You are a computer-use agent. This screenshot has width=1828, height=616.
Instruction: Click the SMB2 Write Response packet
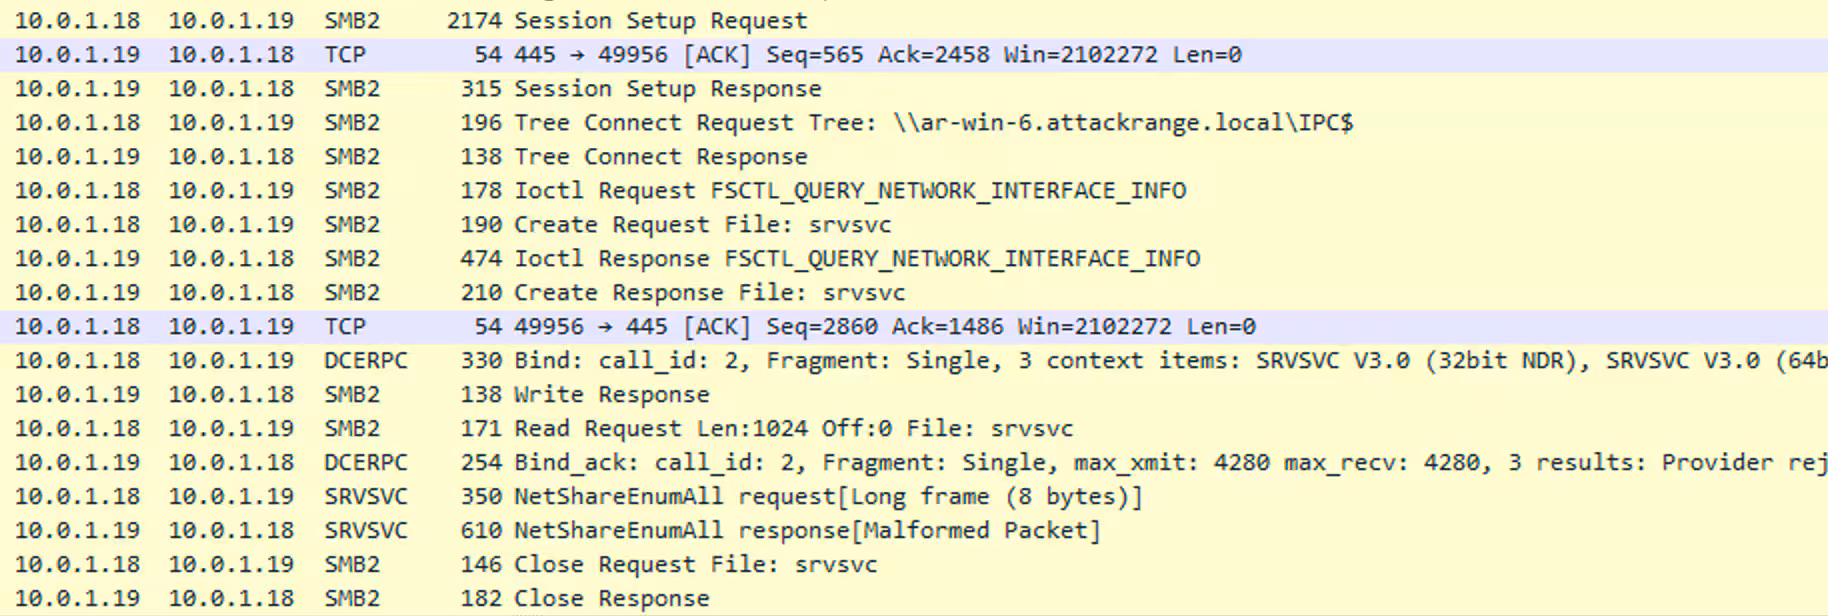point(611,395)
